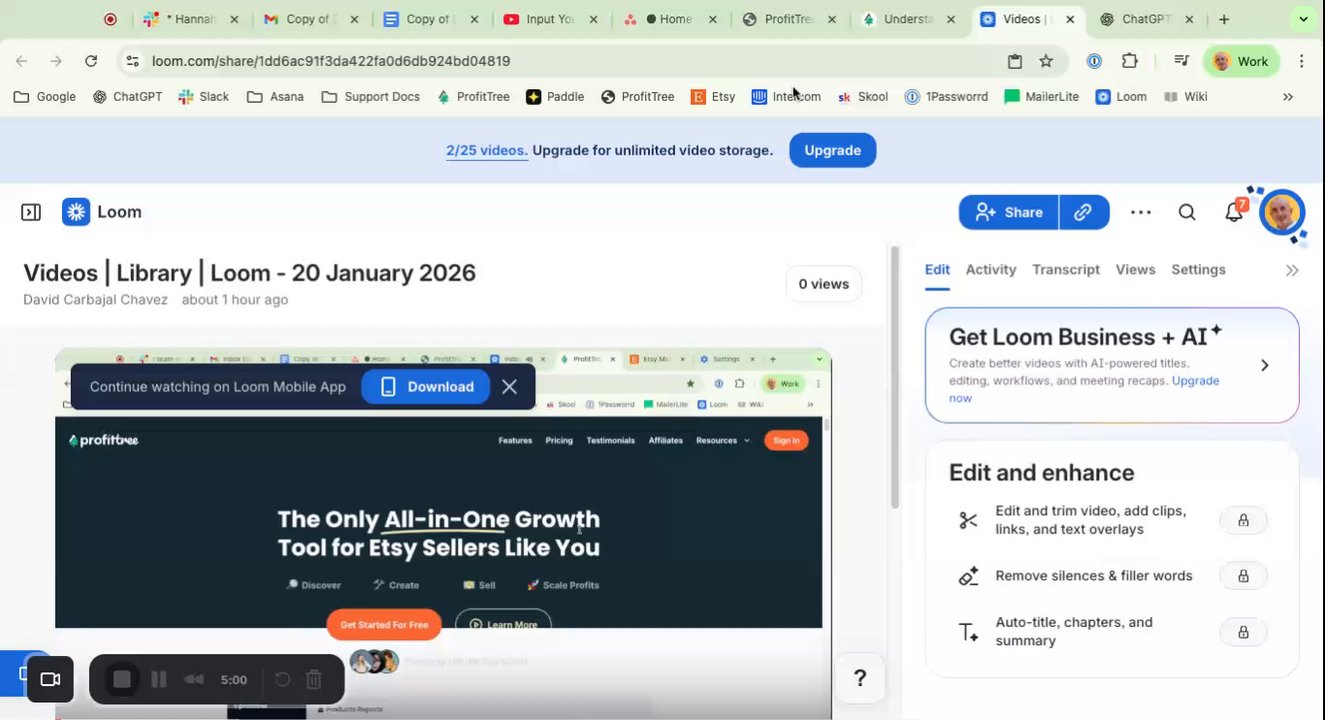Viewport: 1325px width, 720px height.
Task: Bookmark this page with the star icon
Action: tap(1046, 61)
